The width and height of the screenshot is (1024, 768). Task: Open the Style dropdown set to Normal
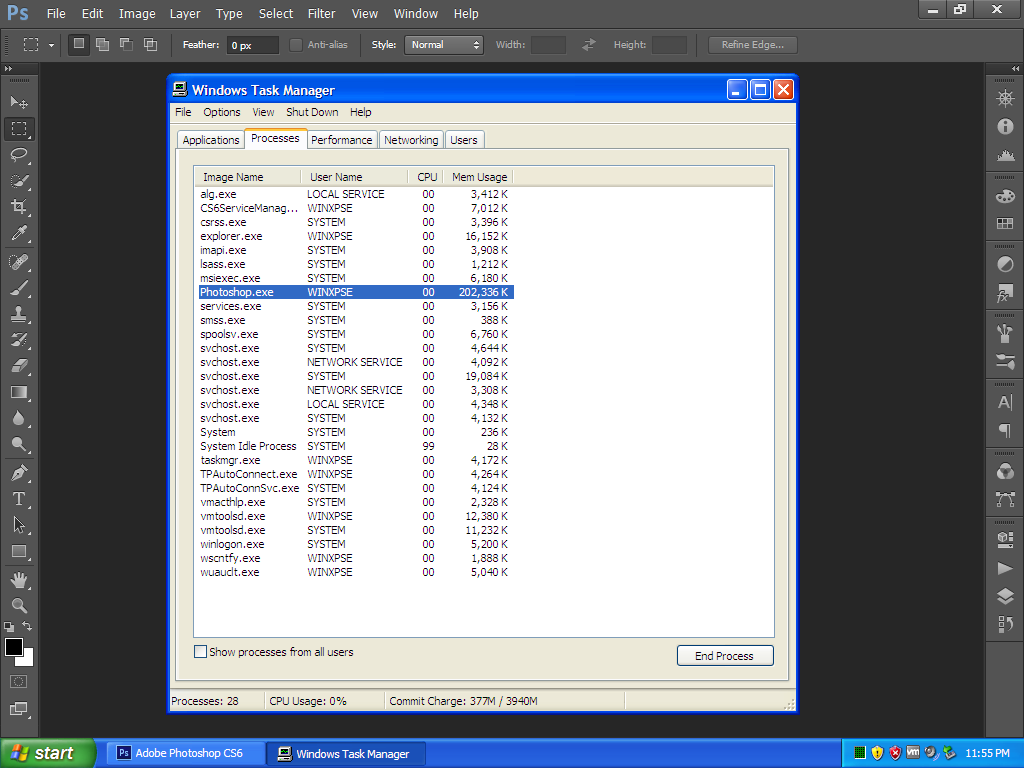pos(443,45)
